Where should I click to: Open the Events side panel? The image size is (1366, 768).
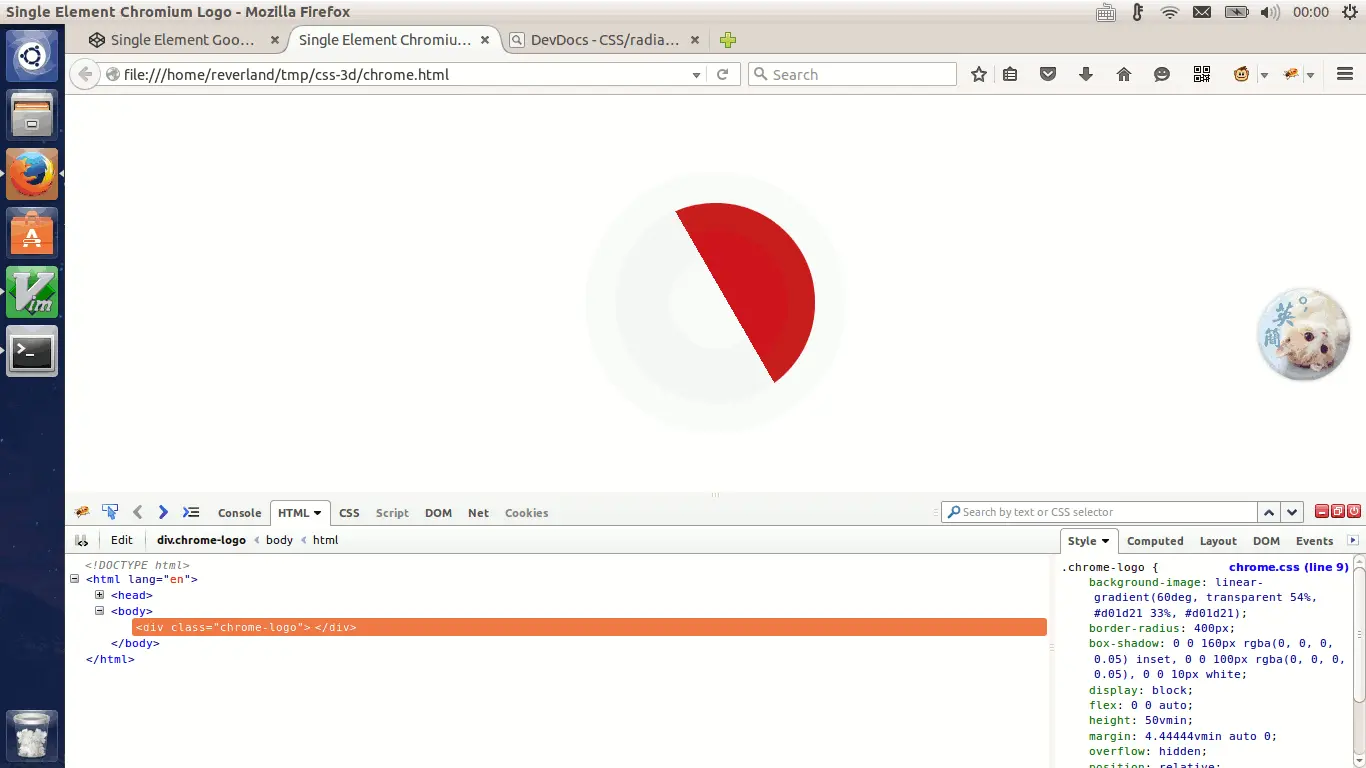(x=1314, y=541)
